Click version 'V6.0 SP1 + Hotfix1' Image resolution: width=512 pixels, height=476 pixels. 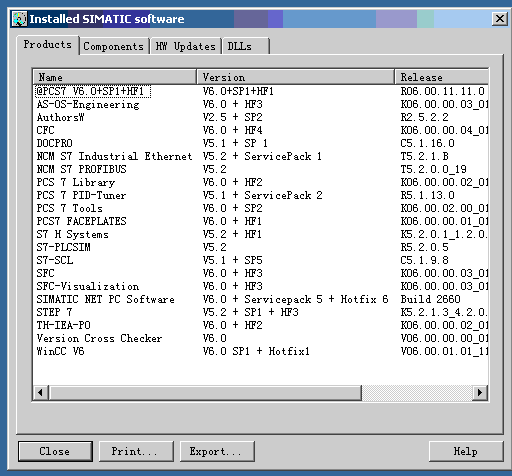[256, 351]
